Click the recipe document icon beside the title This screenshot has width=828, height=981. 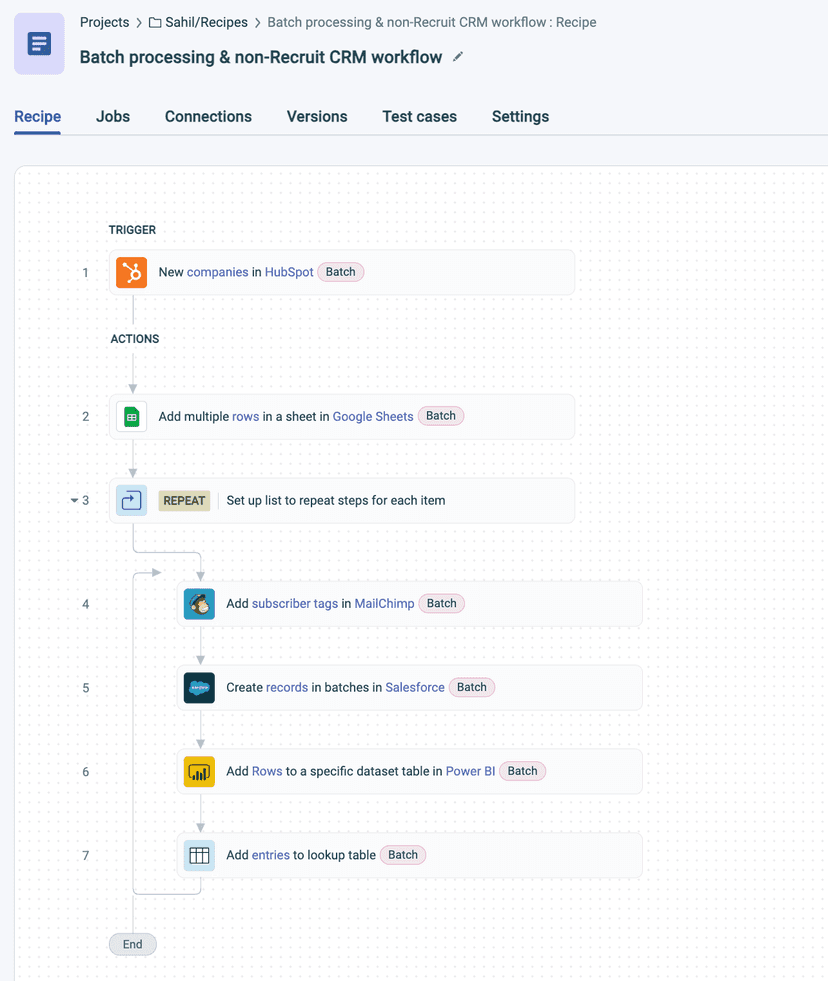[38, 43]
